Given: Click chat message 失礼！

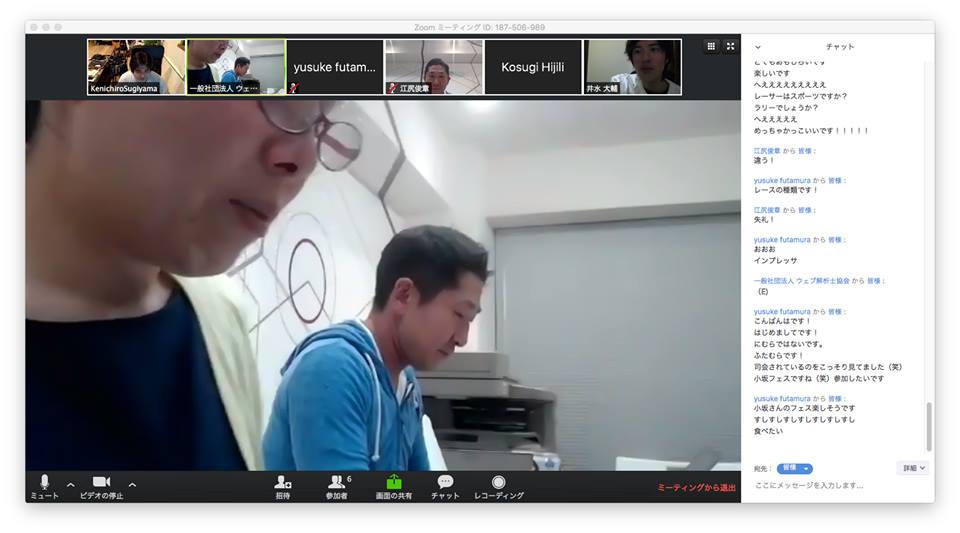Looking at the screenshot, I should tap(763, 220).
